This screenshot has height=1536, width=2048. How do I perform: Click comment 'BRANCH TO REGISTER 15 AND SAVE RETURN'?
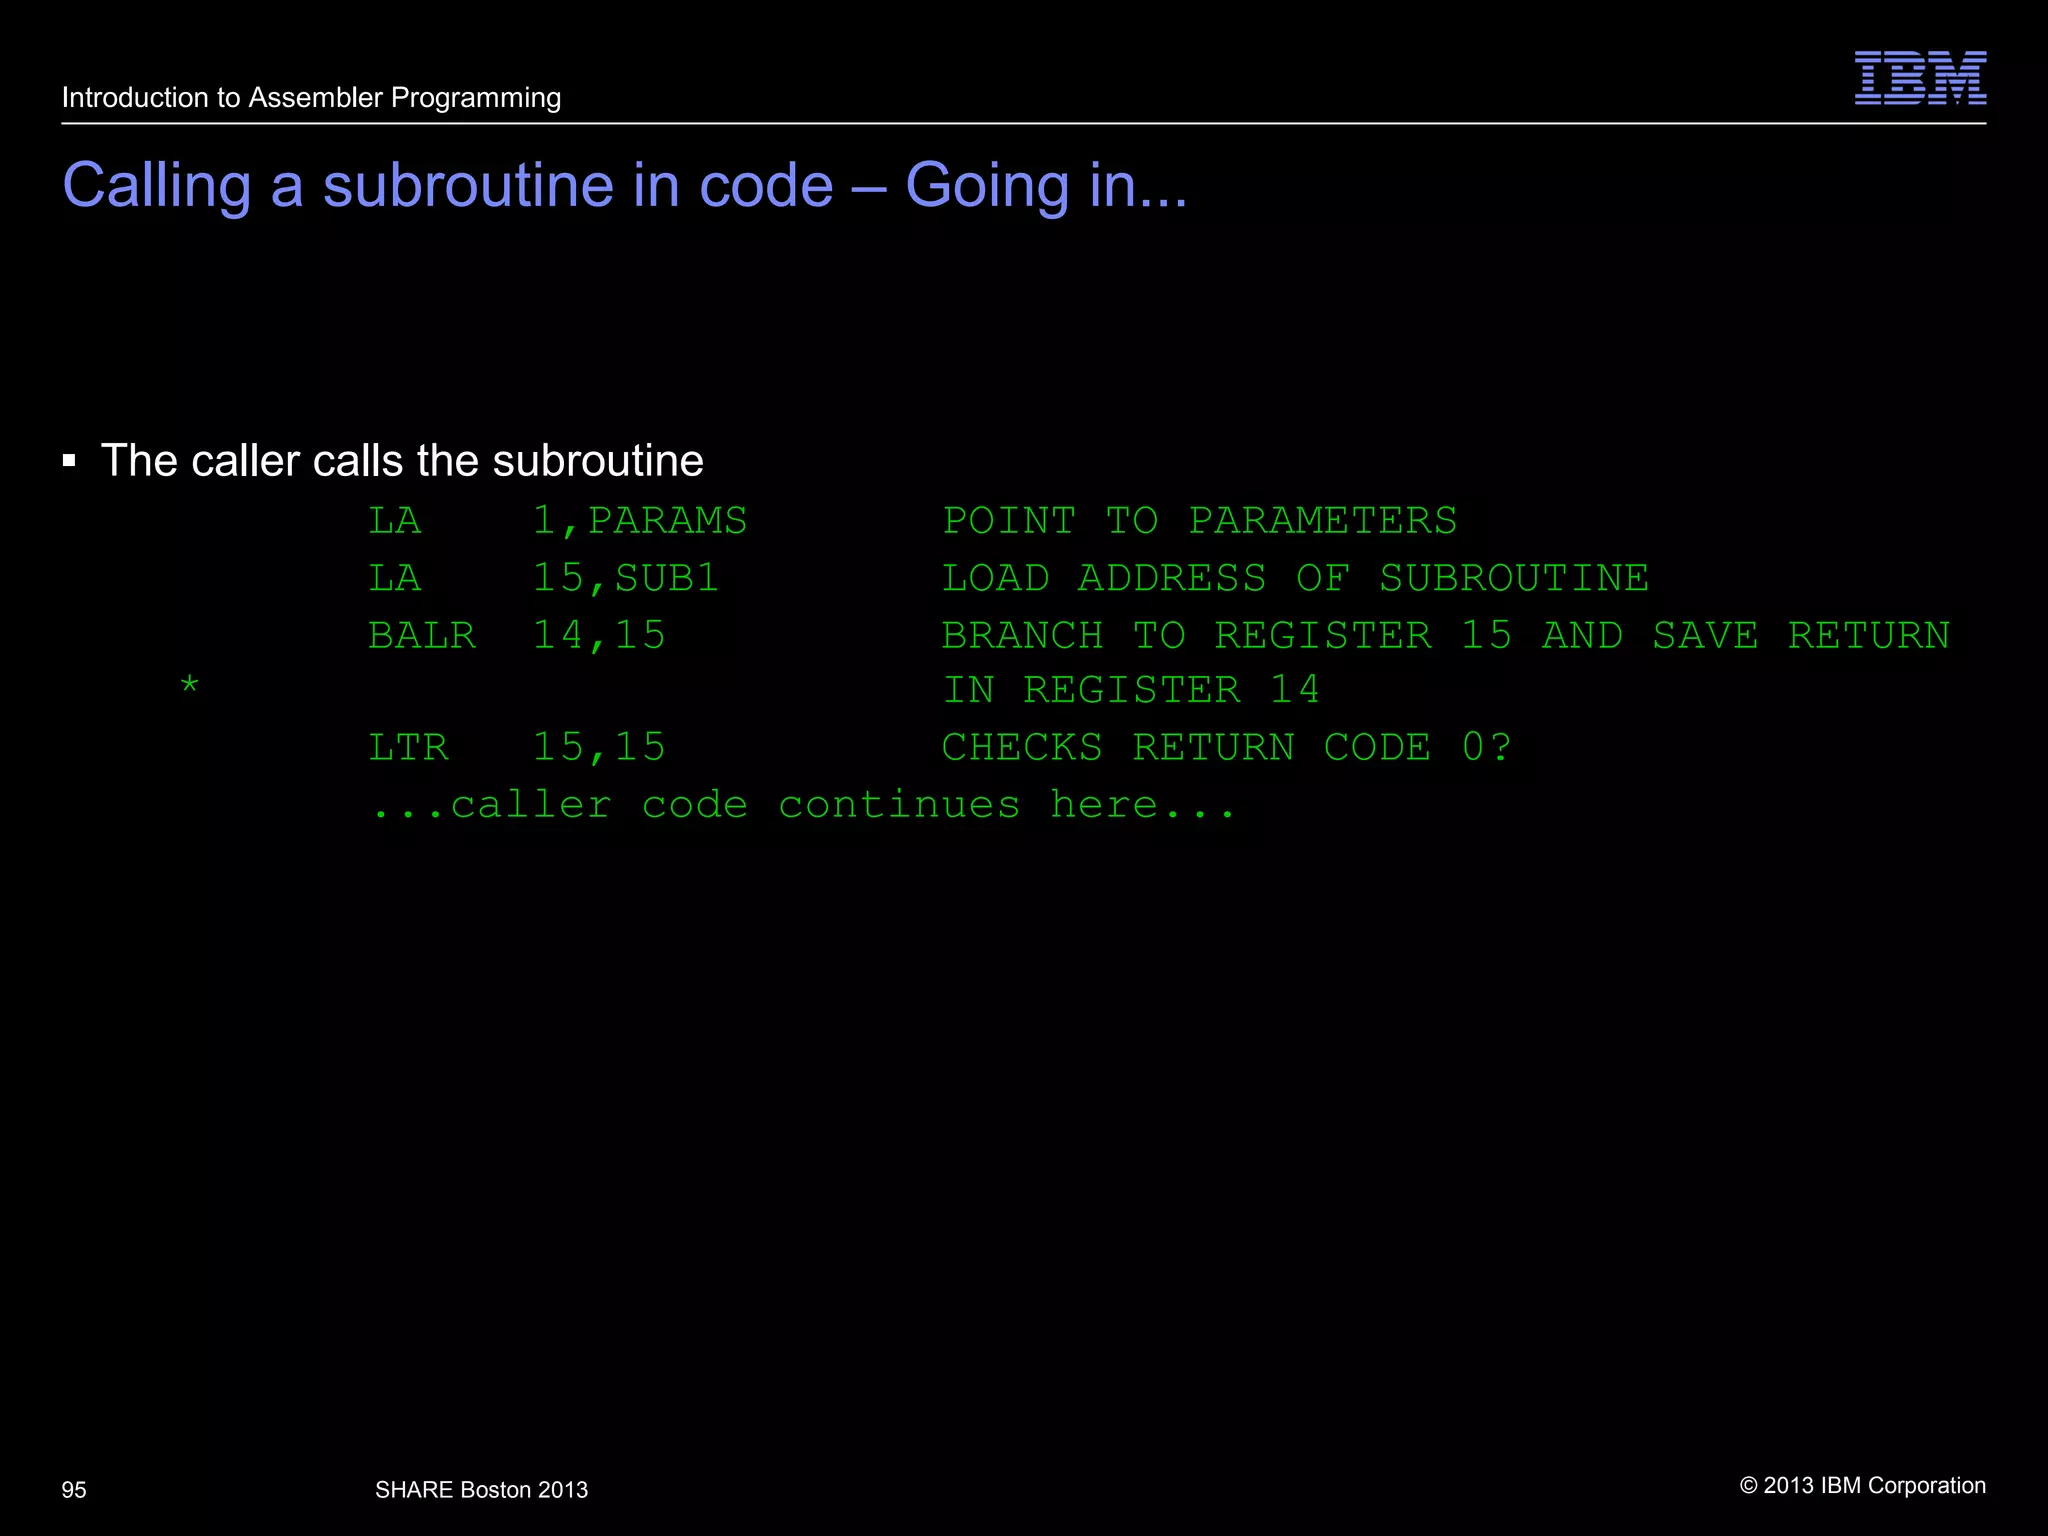(1446, 636)
